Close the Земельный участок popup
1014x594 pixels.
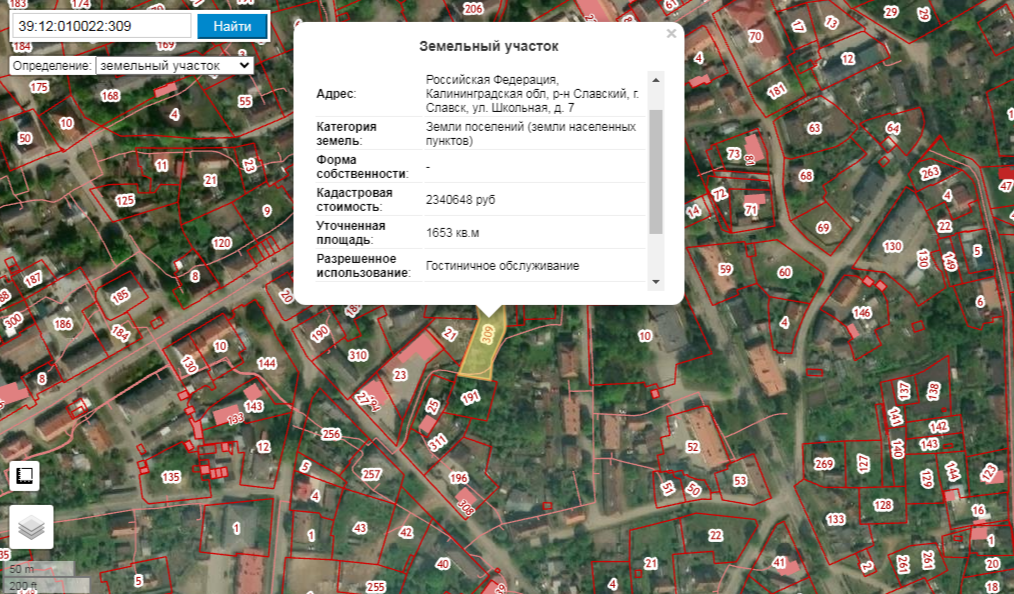(671, 34)
